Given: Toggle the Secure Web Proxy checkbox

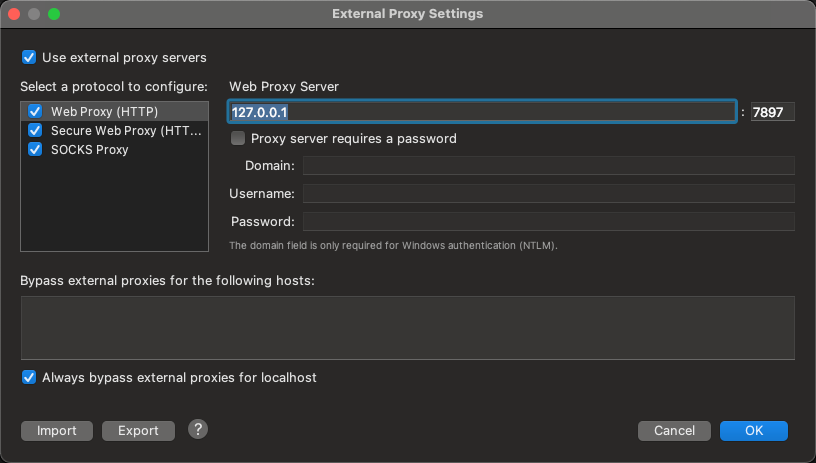Looking at the screenshot, I should 35,130.
